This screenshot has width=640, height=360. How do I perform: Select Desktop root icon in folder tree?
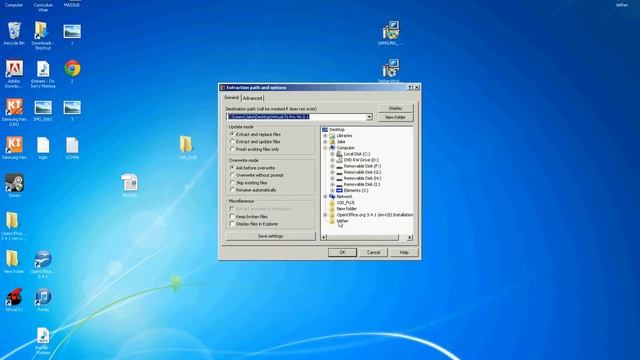[x=325, y=129]
